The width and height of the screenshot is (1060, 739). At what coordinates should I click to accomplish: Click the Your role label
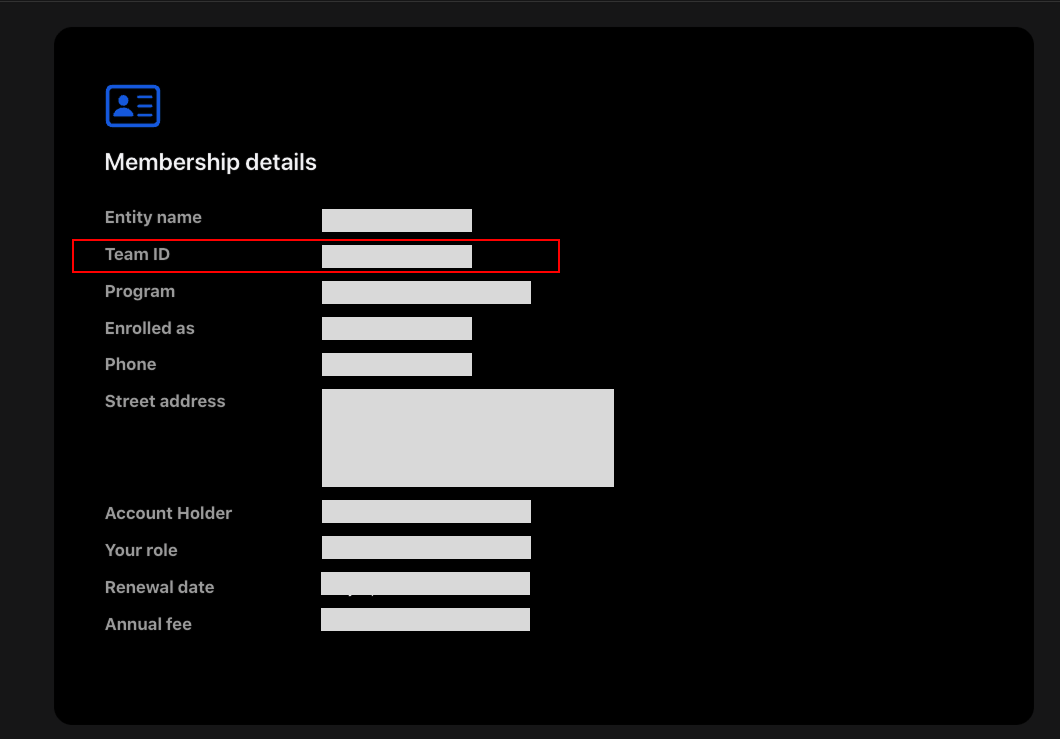pos(141,551)
